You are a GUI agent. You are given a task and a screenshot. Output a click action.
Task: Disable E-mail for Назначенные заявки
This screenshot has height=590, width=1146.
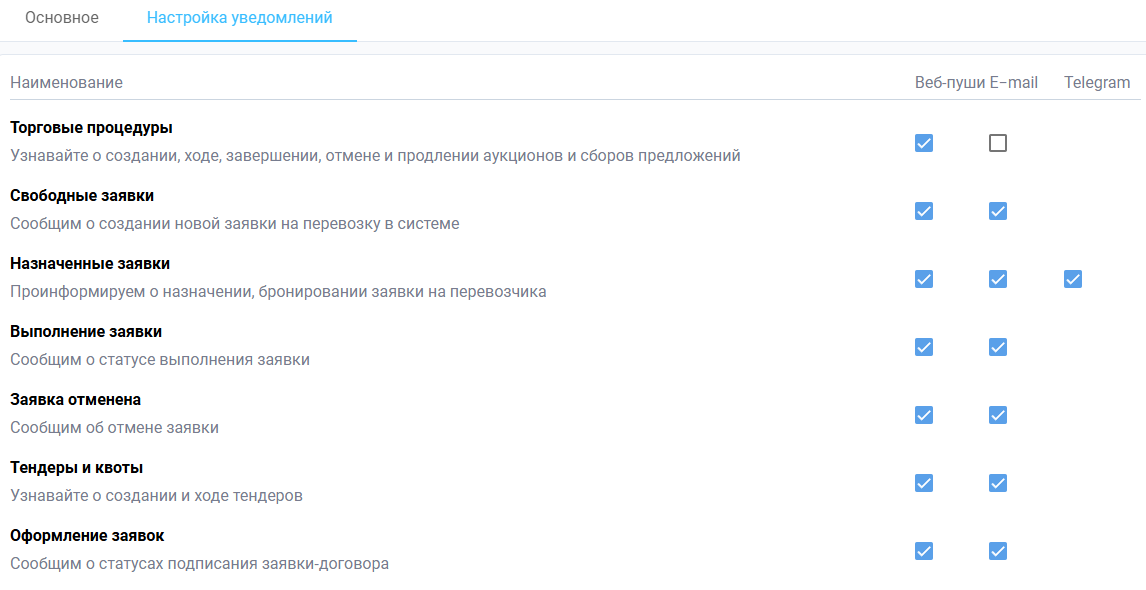click(997, 279)
